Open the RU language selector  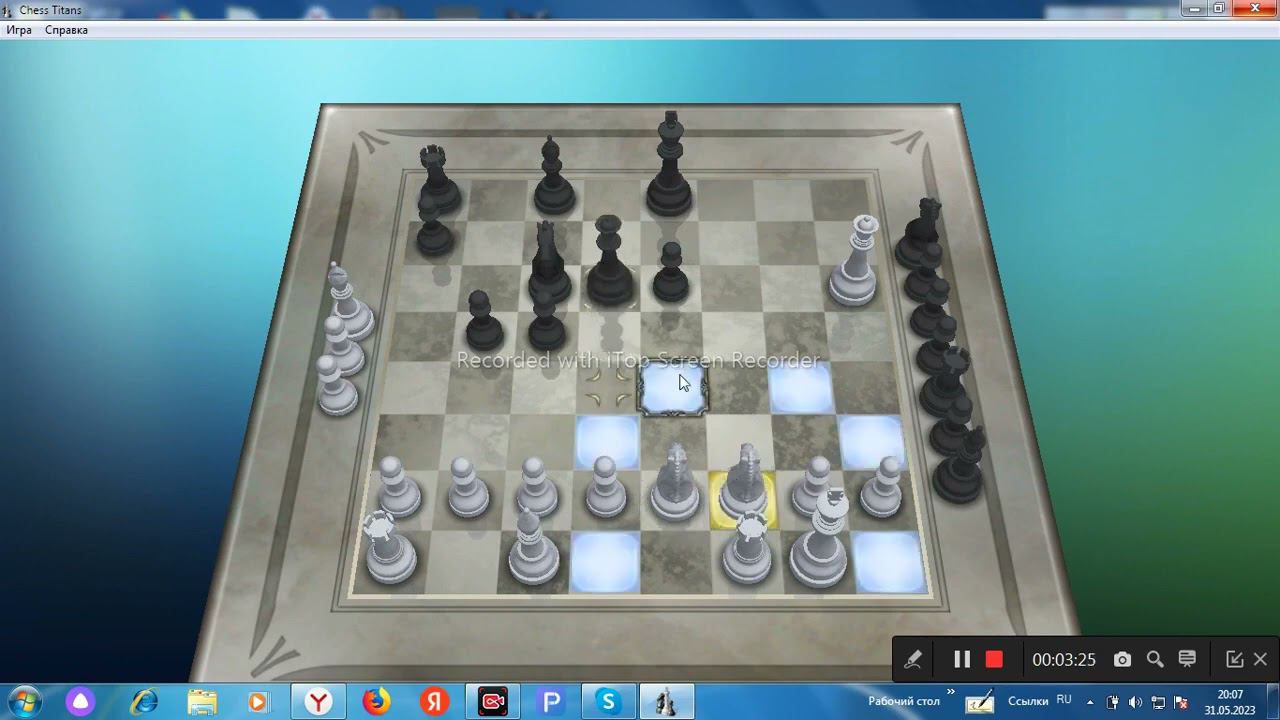click(1064, 701)
